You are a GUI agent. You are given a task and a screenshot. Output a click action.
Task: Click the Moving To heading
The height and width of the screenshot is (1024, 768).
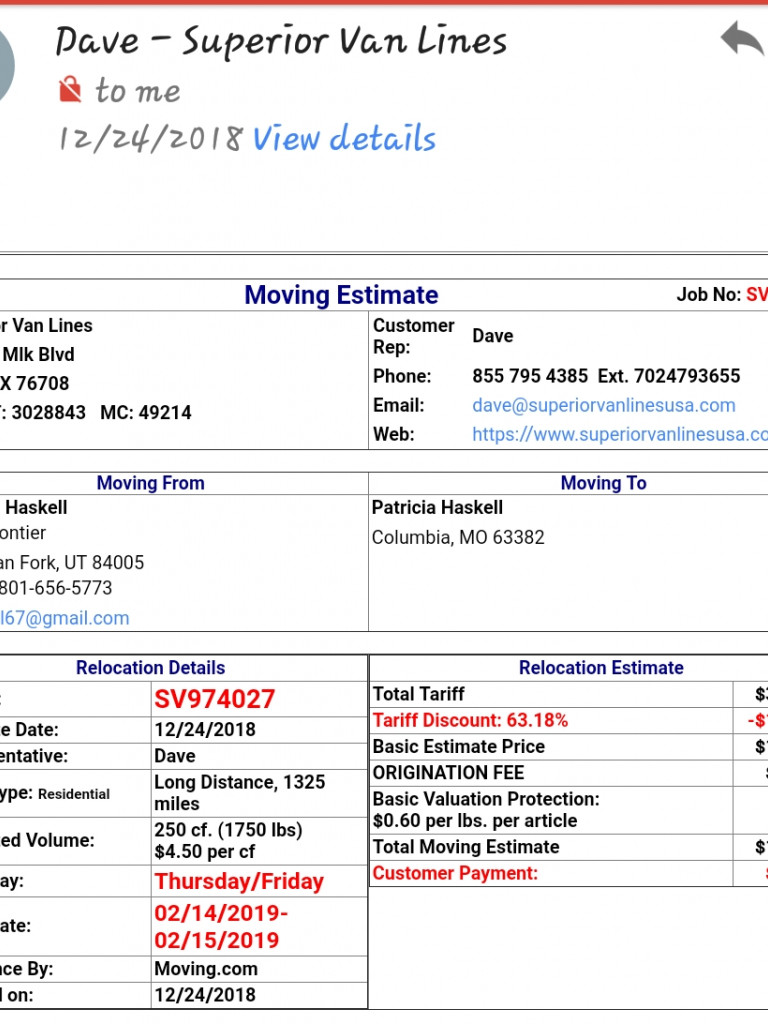point(603,483)
